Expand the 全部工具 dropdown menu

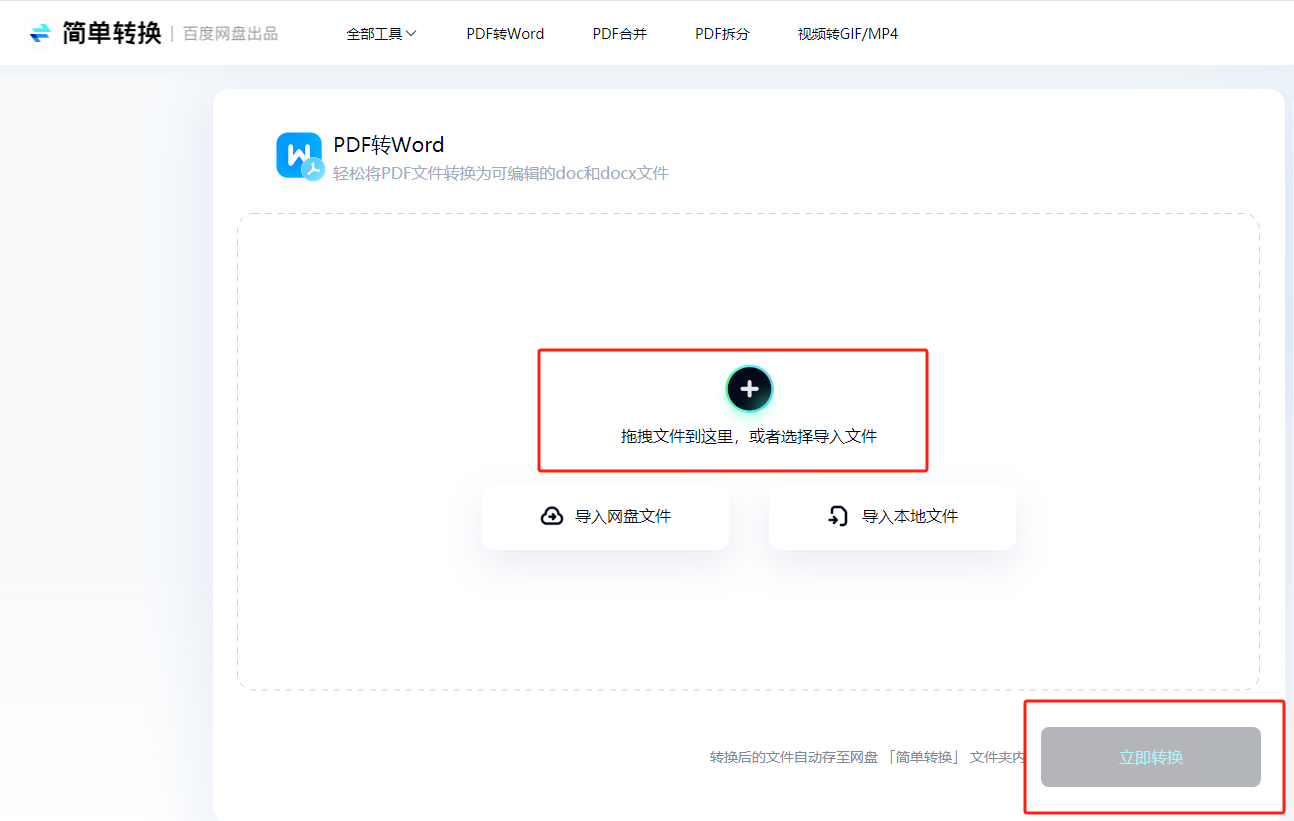coord(381,34)
